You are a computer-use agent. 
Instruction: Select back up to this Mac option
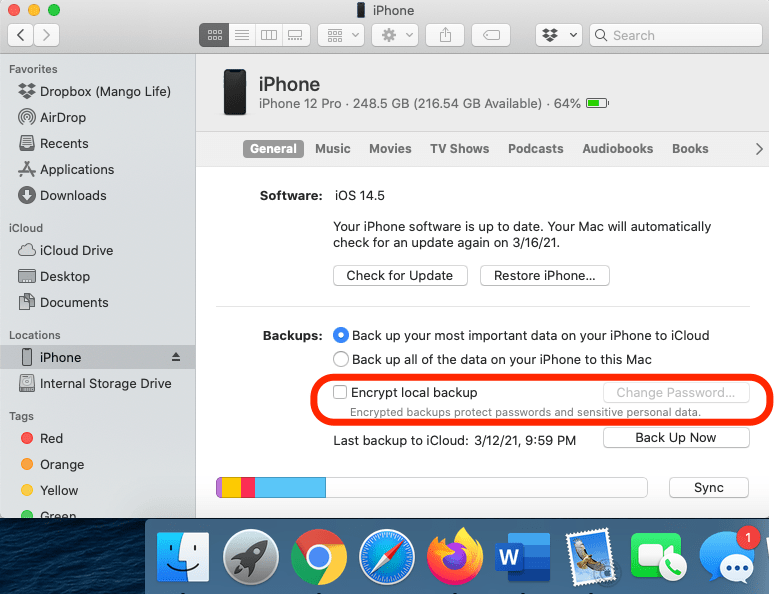[x=341, y=359]
